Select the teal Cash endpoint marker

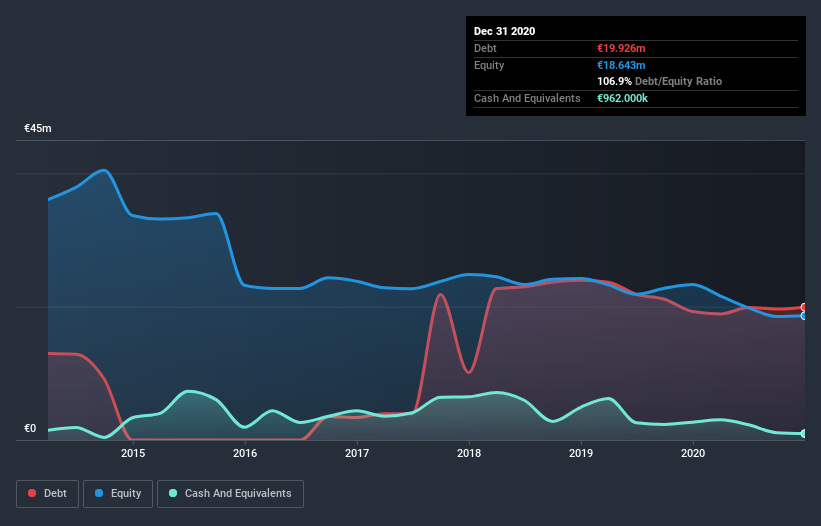pos(804,433)
